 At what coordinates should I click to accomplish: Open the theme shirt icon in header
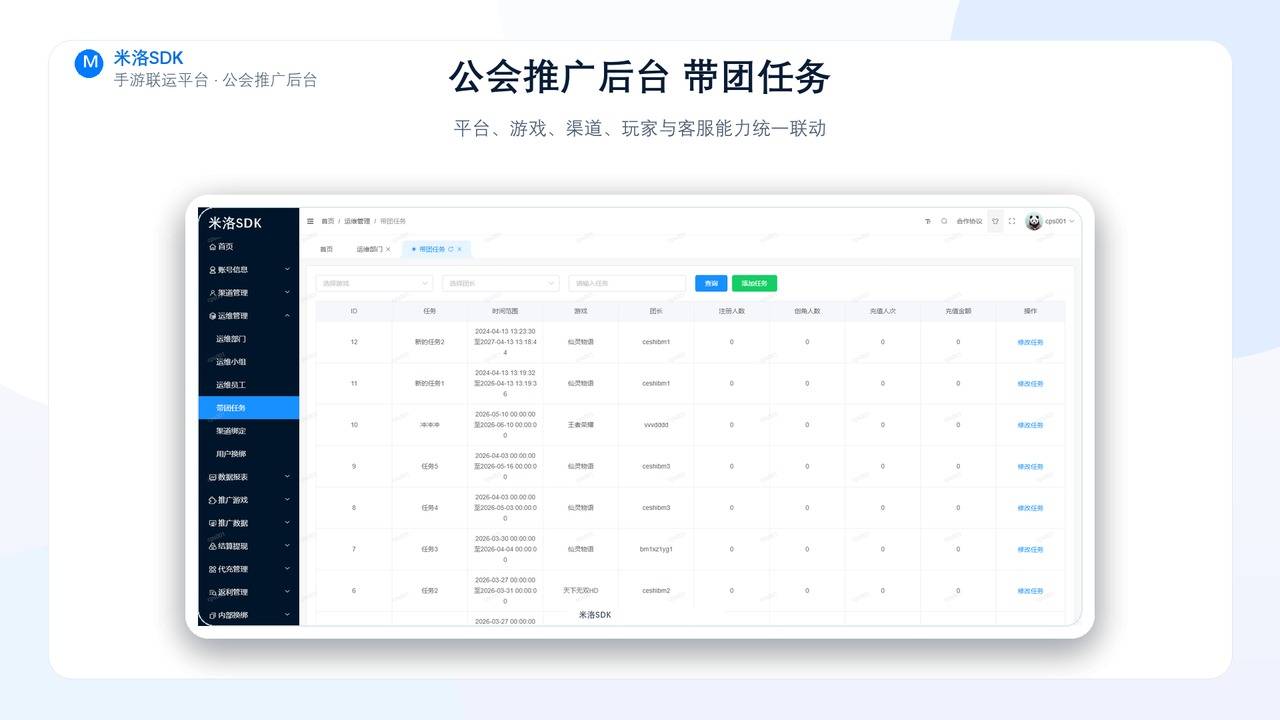click(x=995, y=221)
